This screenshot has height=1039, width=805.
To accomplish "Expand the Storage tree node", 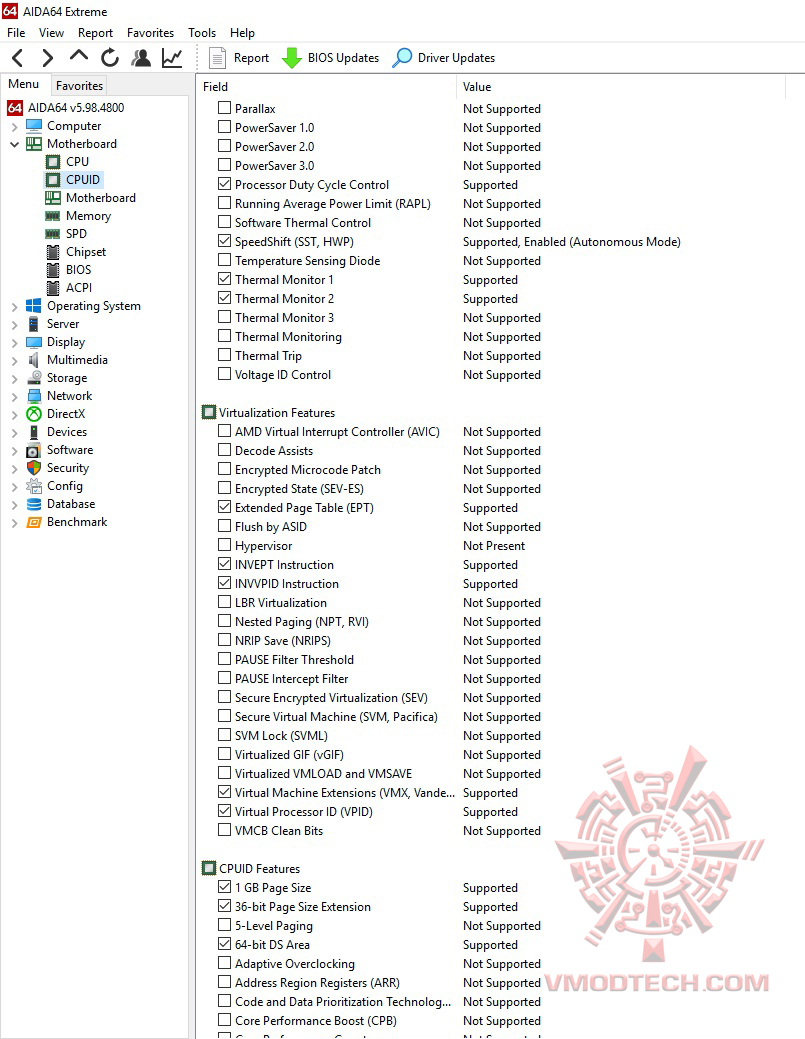I will point(14,378).
